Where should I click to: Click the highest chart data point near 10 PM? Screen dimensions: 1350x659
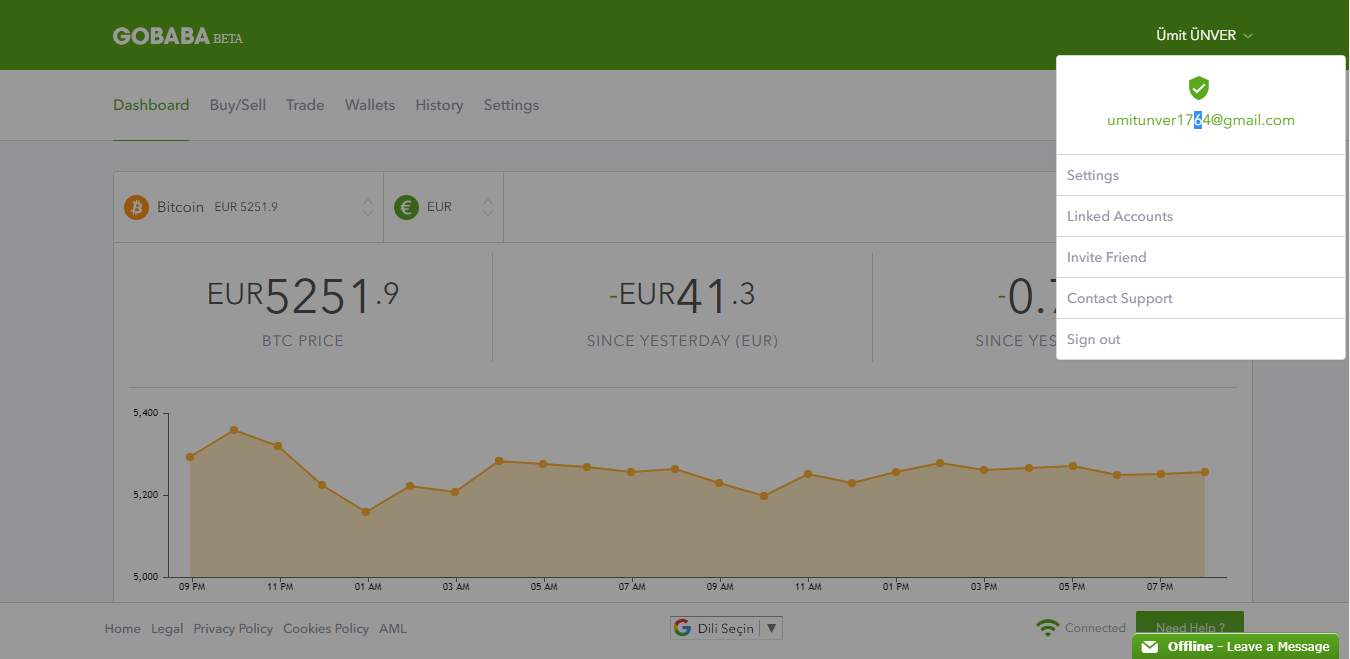coord(234,430)
